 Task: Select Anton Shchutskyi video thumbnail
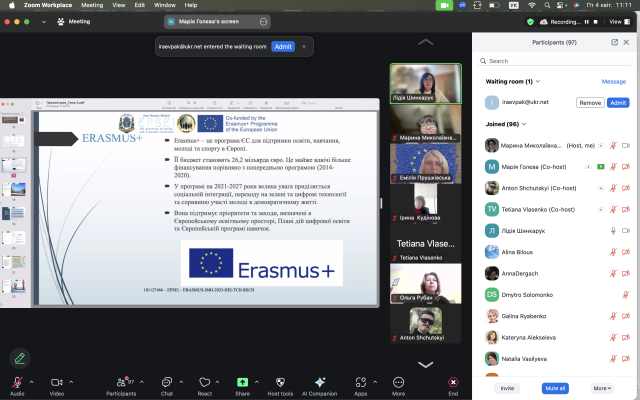click(426, 324)
